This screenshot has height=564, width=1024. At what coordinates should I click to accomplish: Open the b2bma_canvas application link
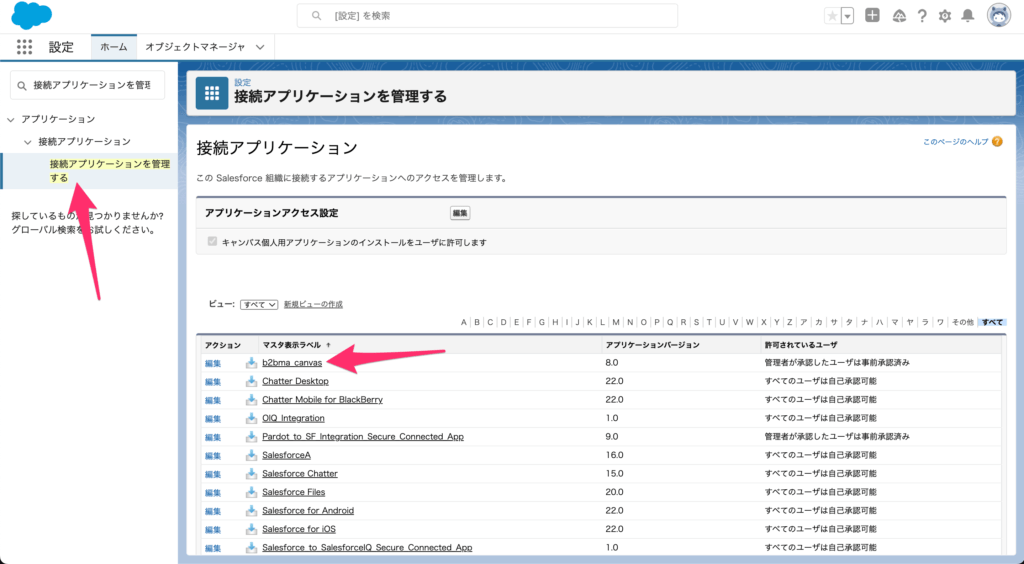pos(292,363)
